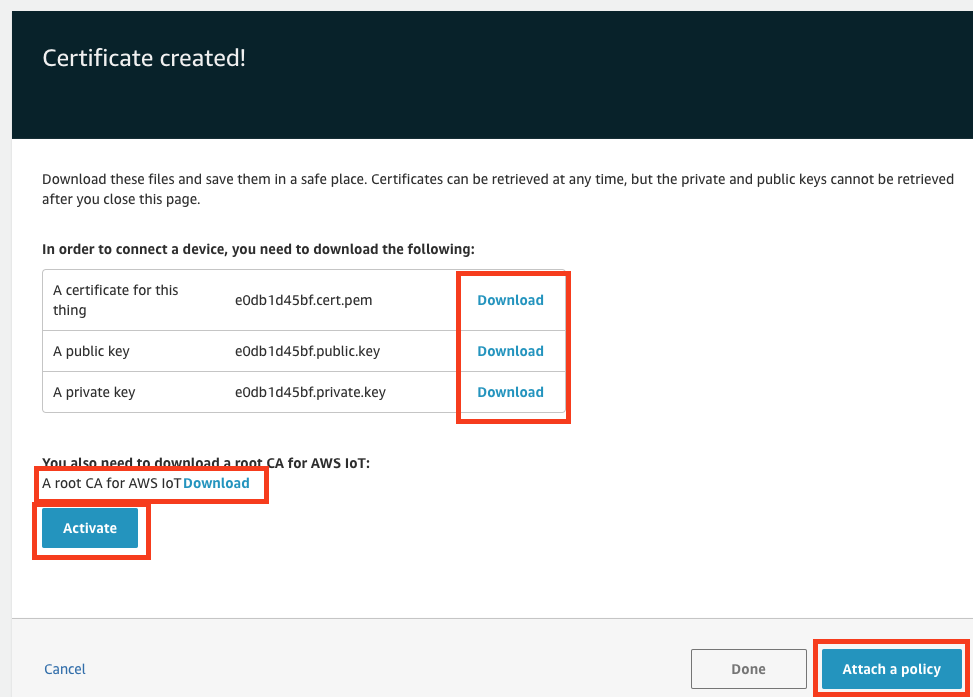Download the root CA for AWS IoT
Image resolution: width=973 pixels, height=697 pixels.
[216, 483]
